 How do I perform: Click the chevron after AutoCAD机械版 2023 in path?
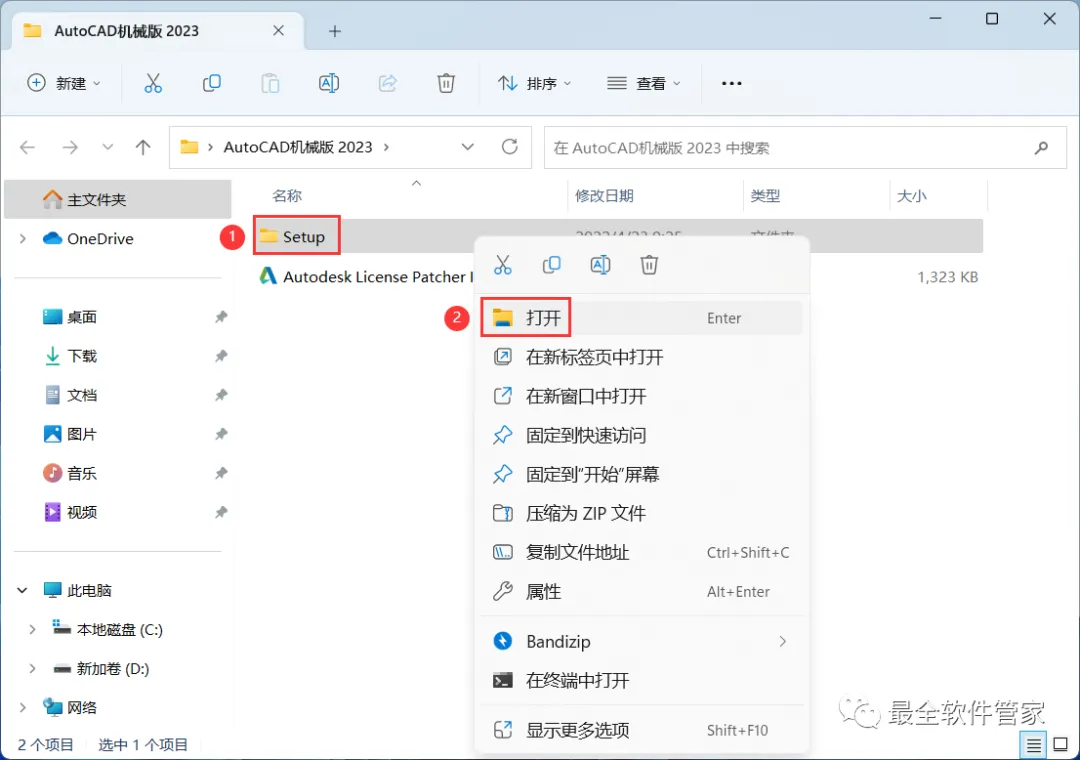pyautogui.click(x=386, y=147)
